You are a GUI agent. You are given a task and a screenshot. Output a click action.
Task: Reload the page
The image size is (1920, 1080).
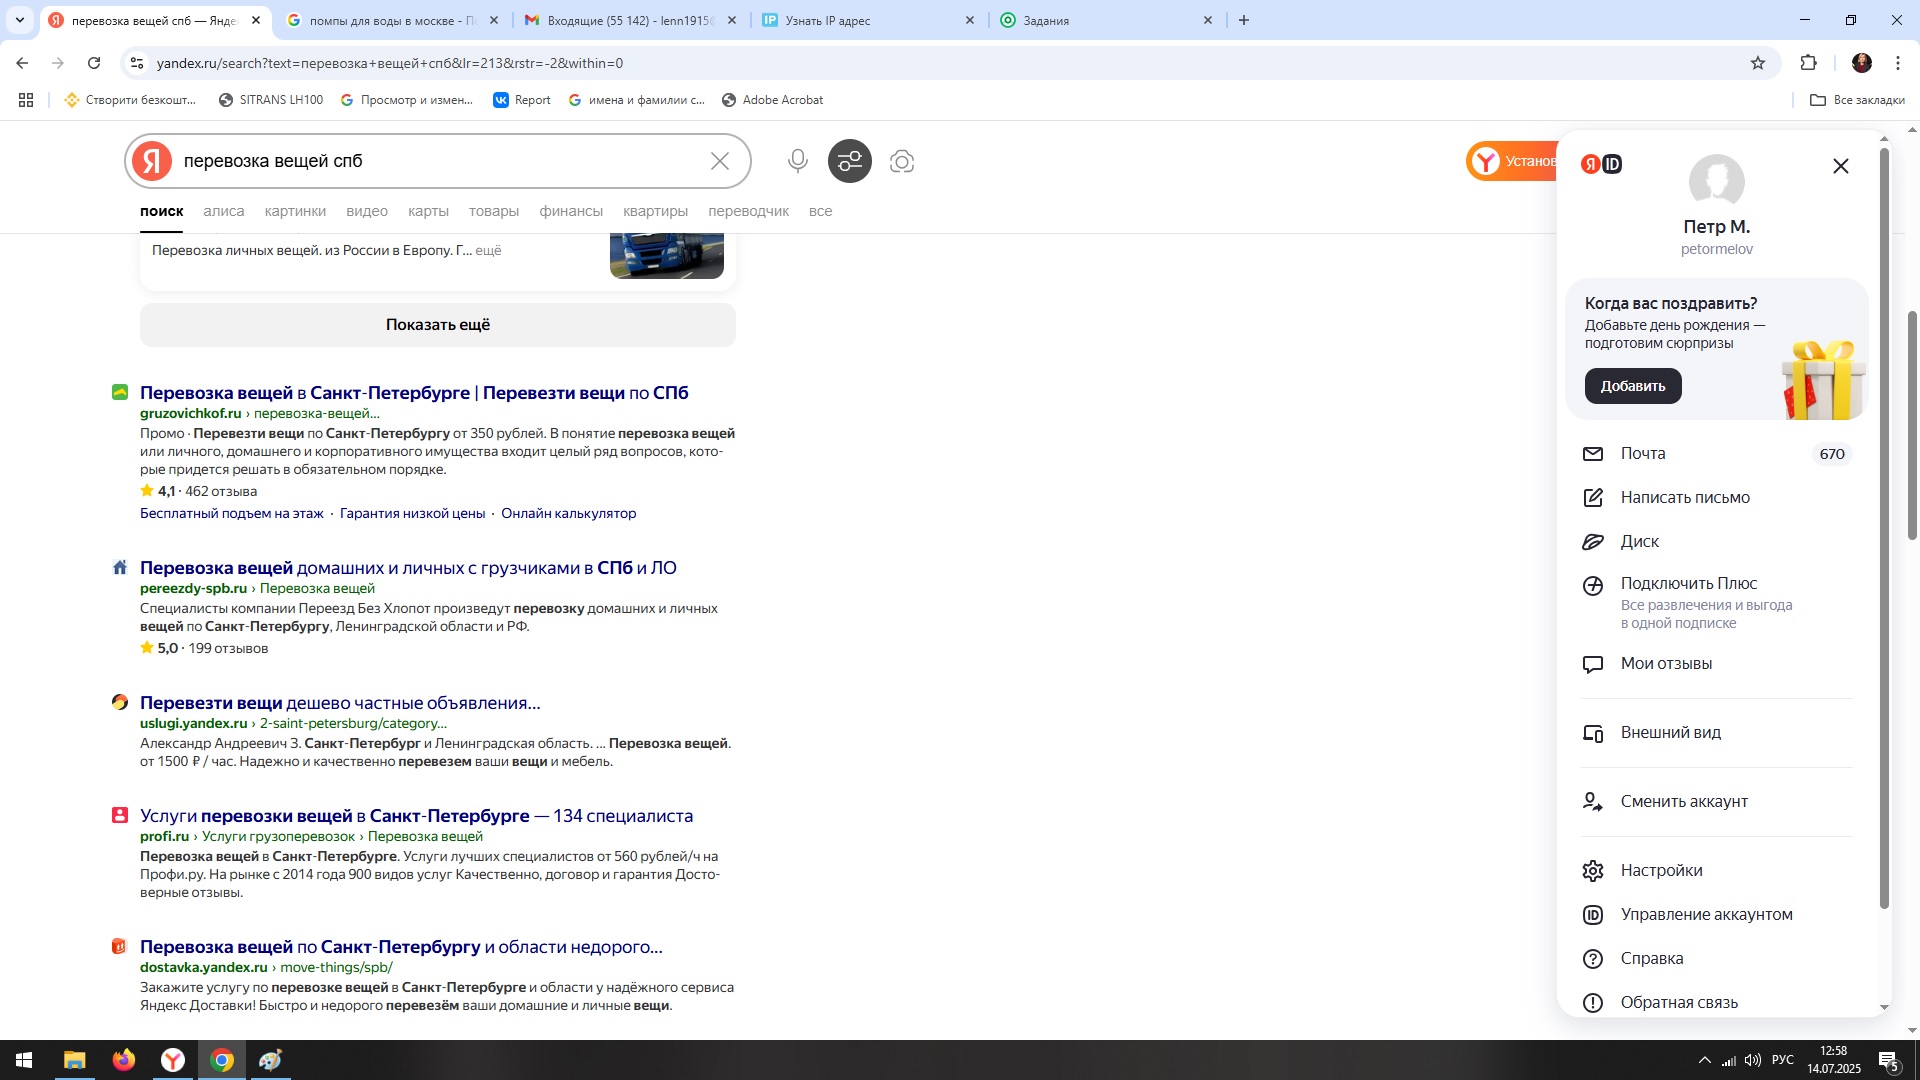94,63
